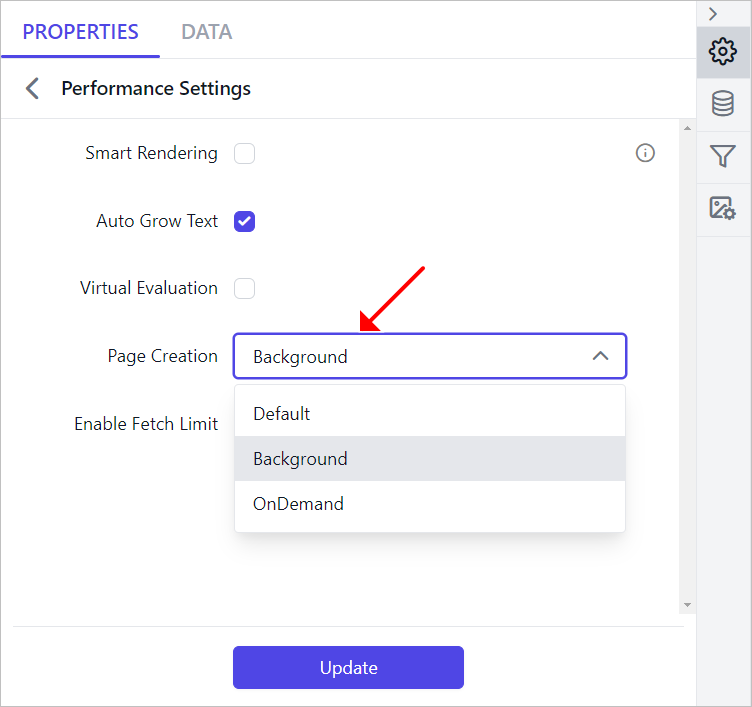
Task: Show info for Smart Rendering
Action: pos(645,153)
